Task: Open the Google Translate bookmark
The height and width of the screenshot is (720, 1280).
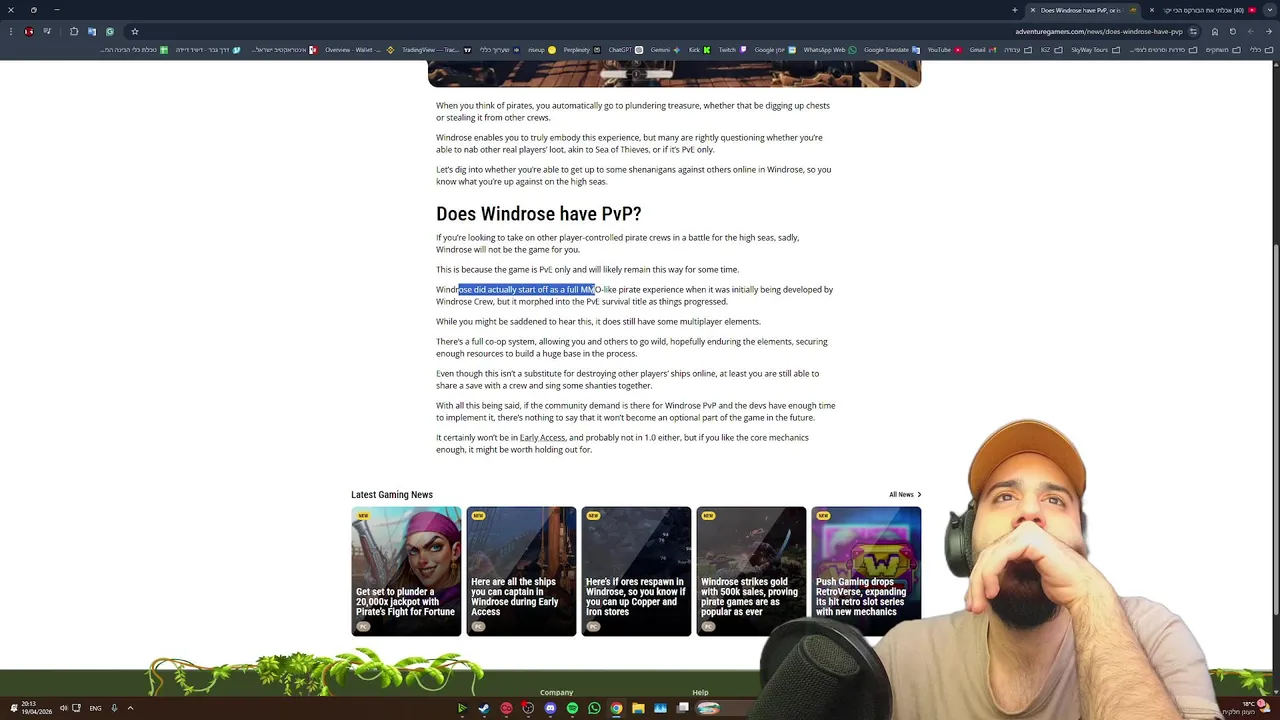Action: pos(892,50)
